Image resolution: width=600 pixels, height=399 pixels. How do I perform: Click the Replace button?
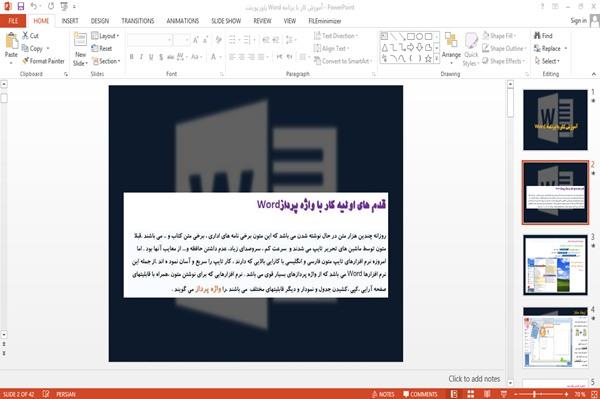(x=550, y=48)
